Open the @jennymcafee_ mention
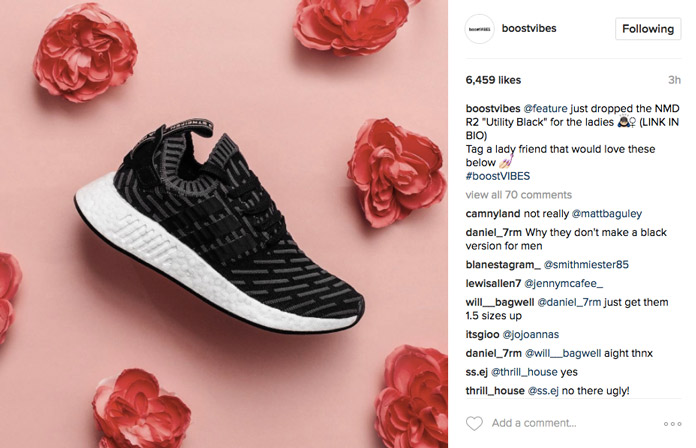Image resolution: width=696 pixels, height=448 pixels. pyautogui.click(x=564, y=283)
